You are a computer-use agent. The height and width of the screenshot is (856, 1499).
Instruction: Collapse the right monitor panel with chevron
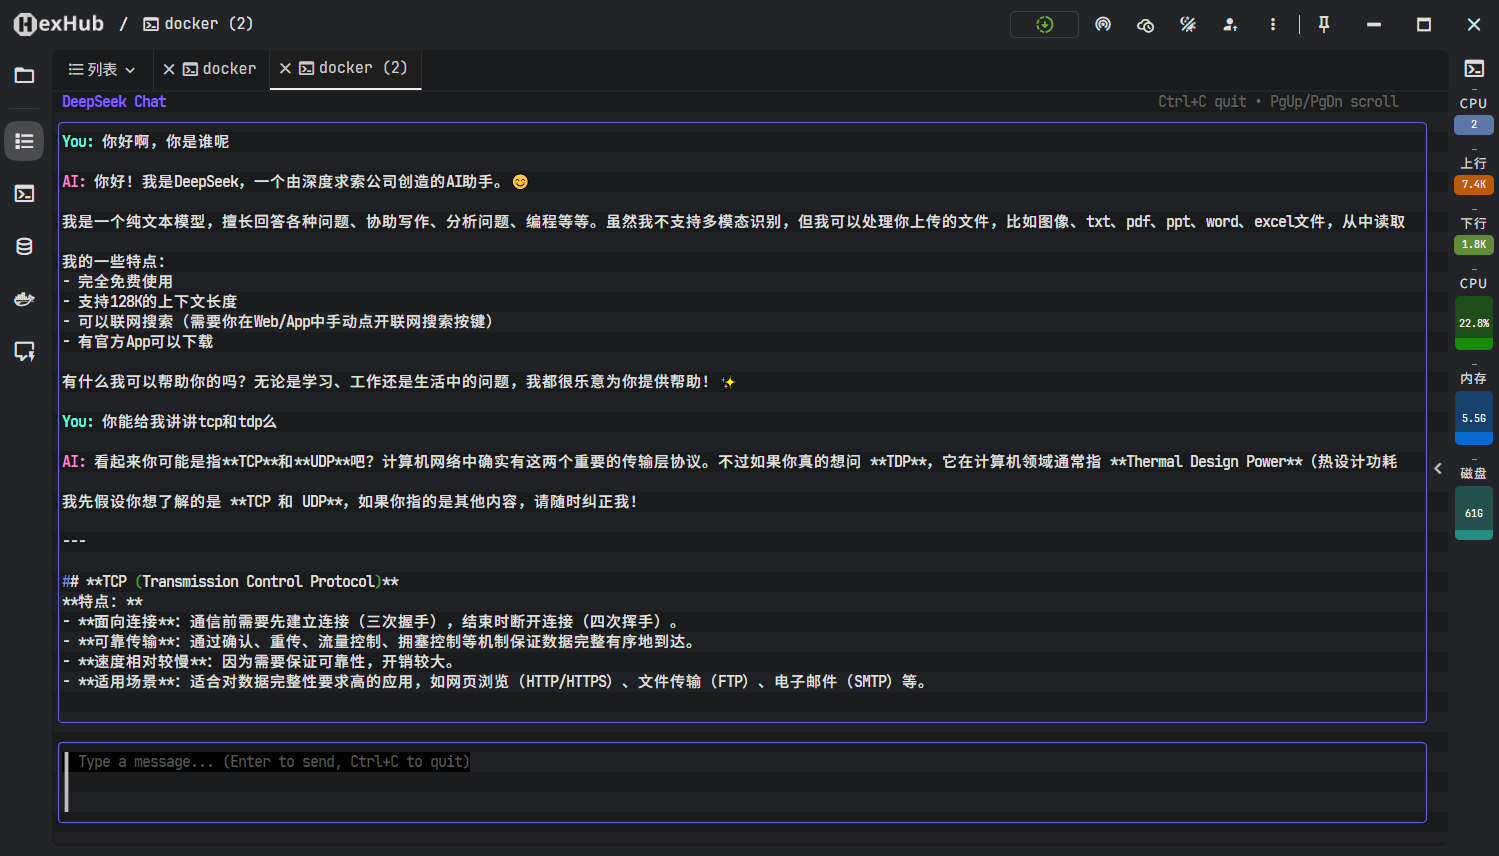pos(1438,468)
